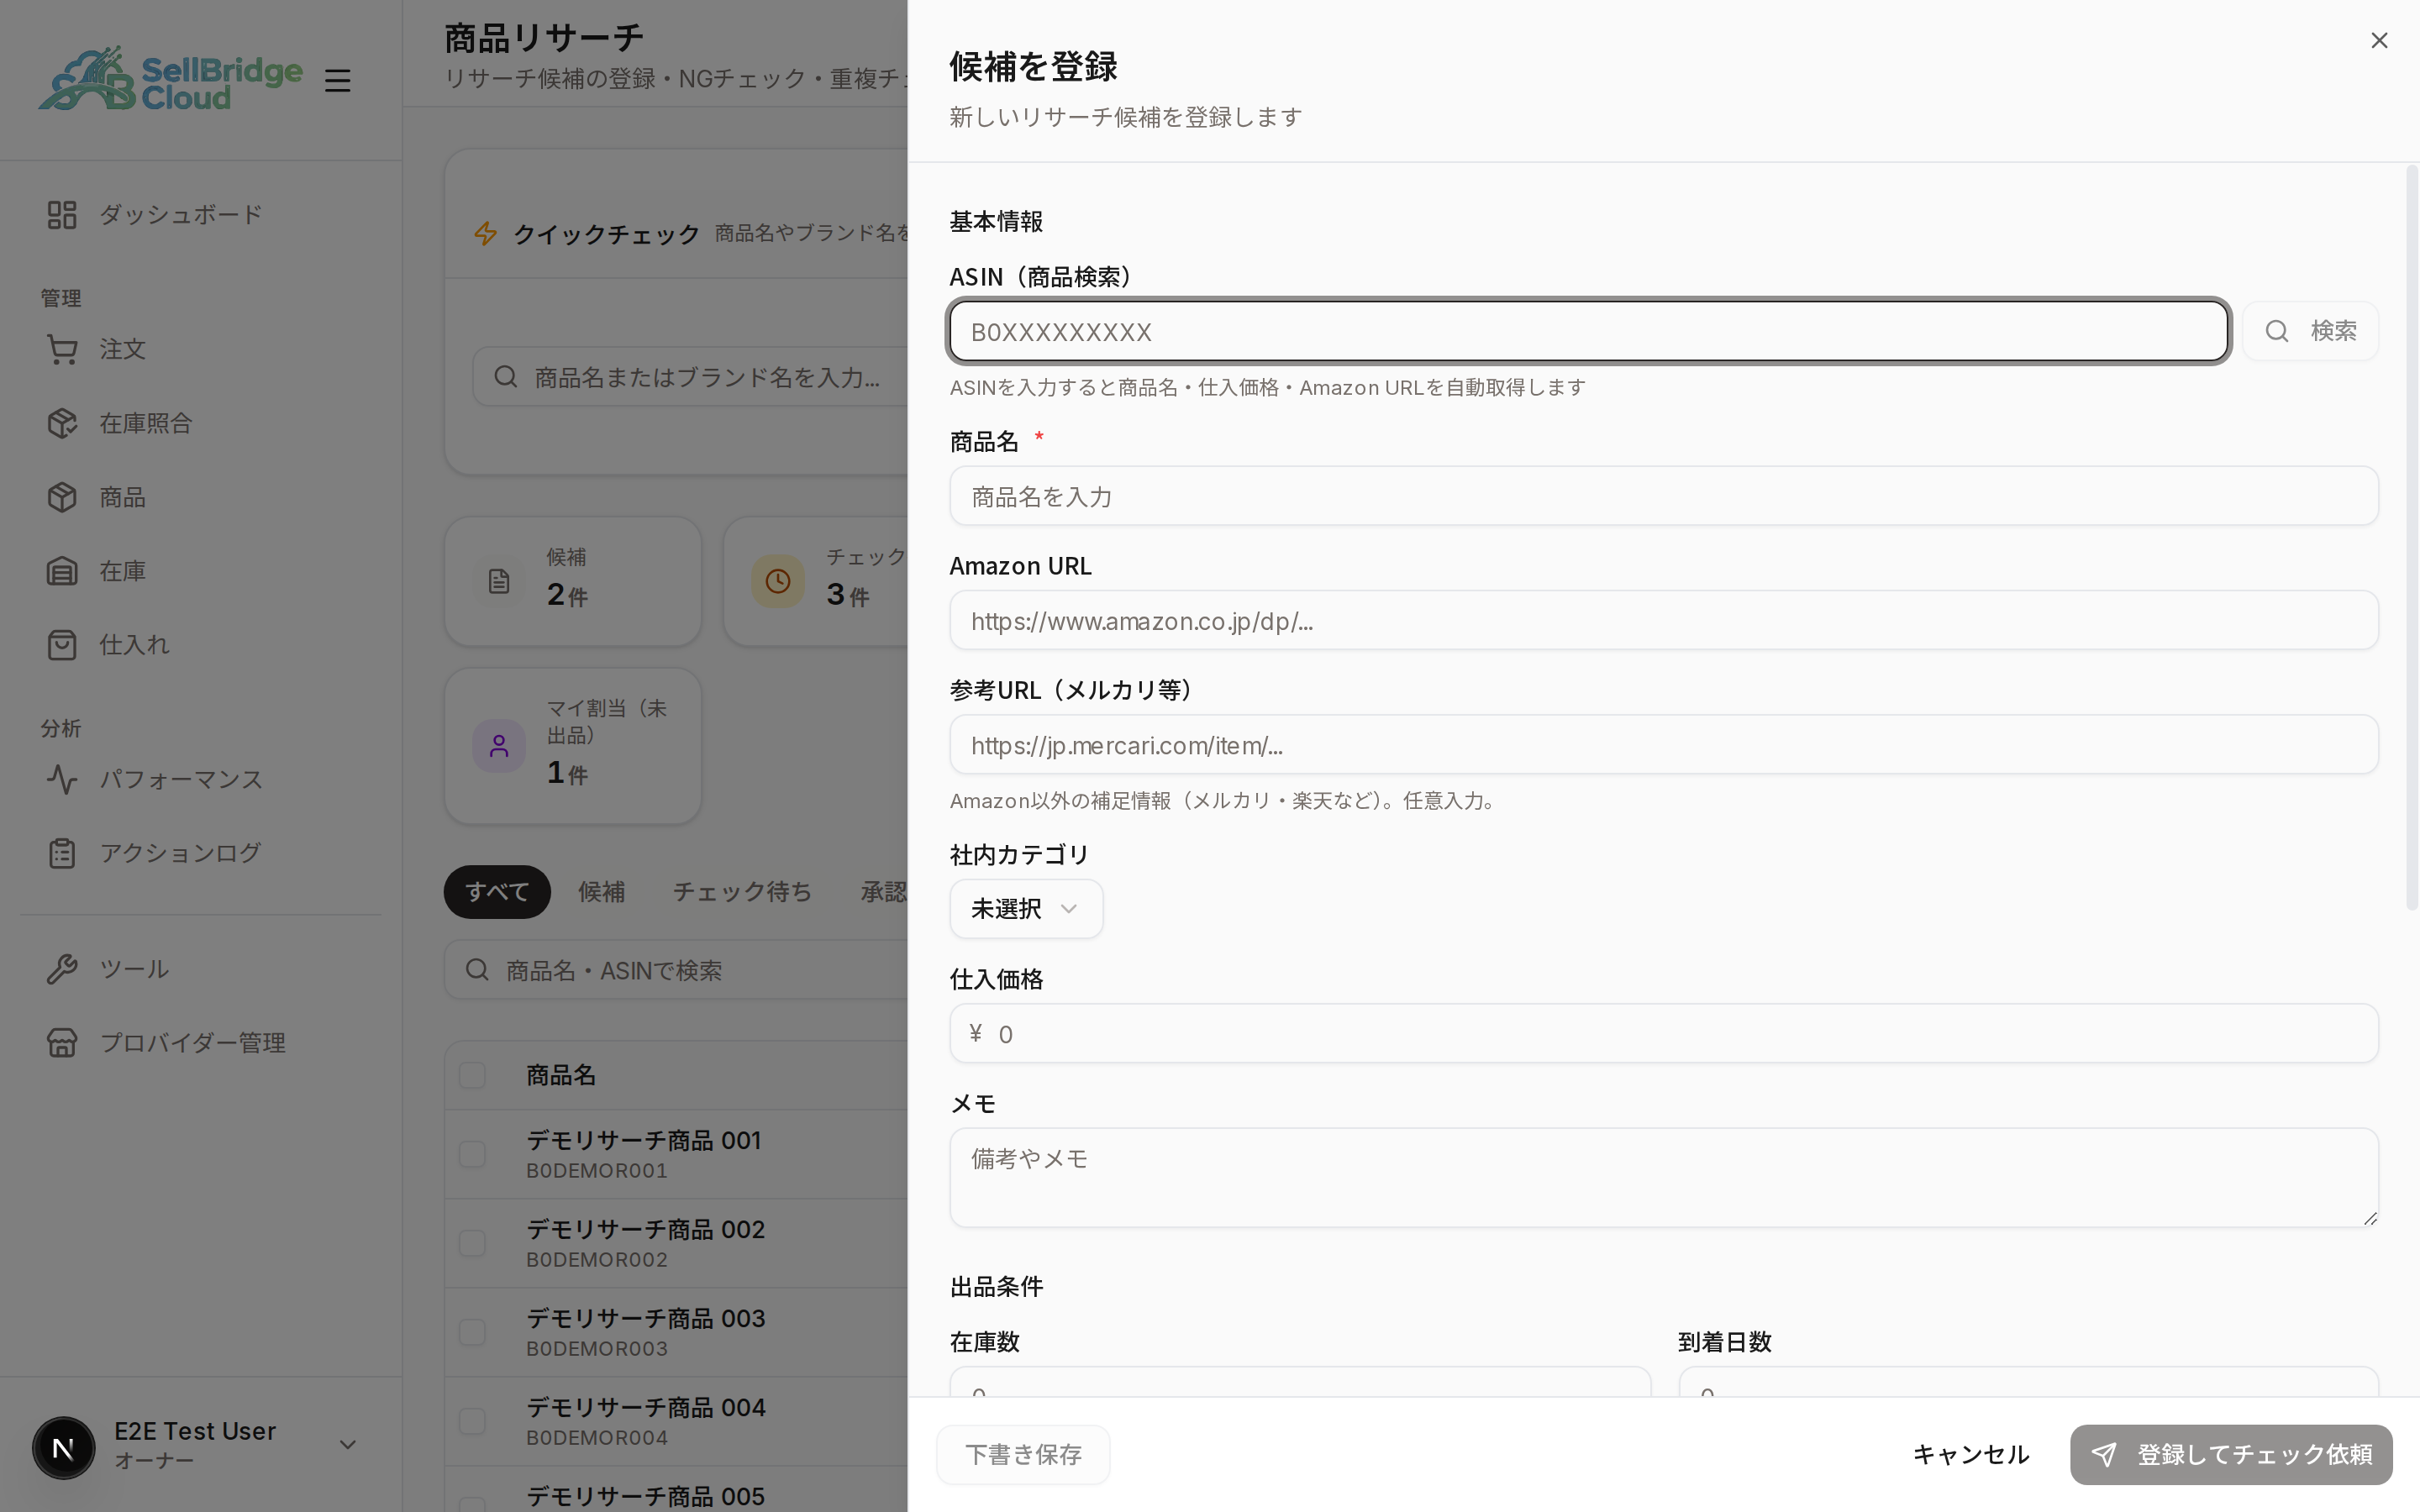Open プロバイダー管理 in the sidebar

pos(200,1043)
